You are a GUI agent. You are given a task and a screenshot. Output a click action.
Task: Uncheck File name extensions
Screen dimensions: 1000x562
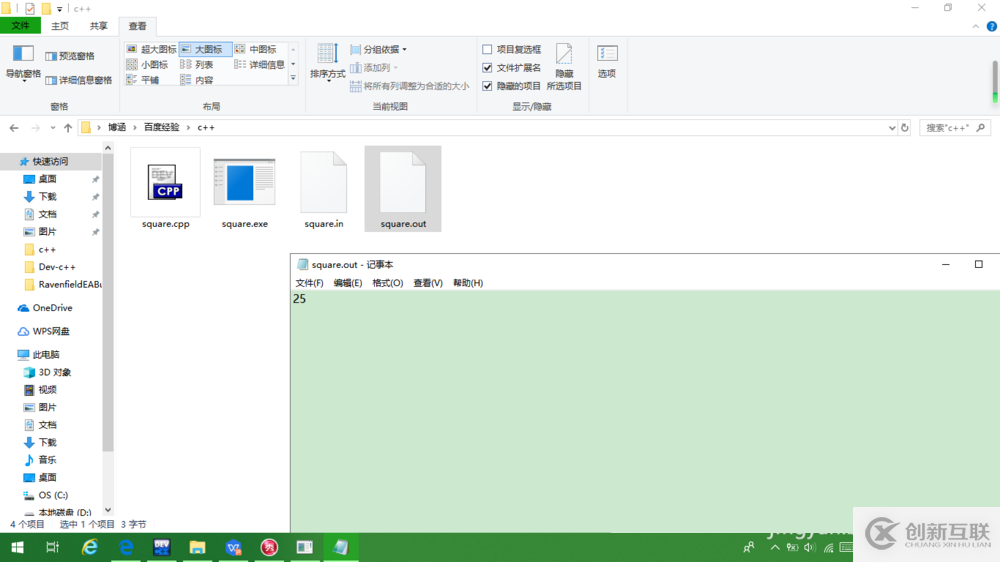coord(512,68)
